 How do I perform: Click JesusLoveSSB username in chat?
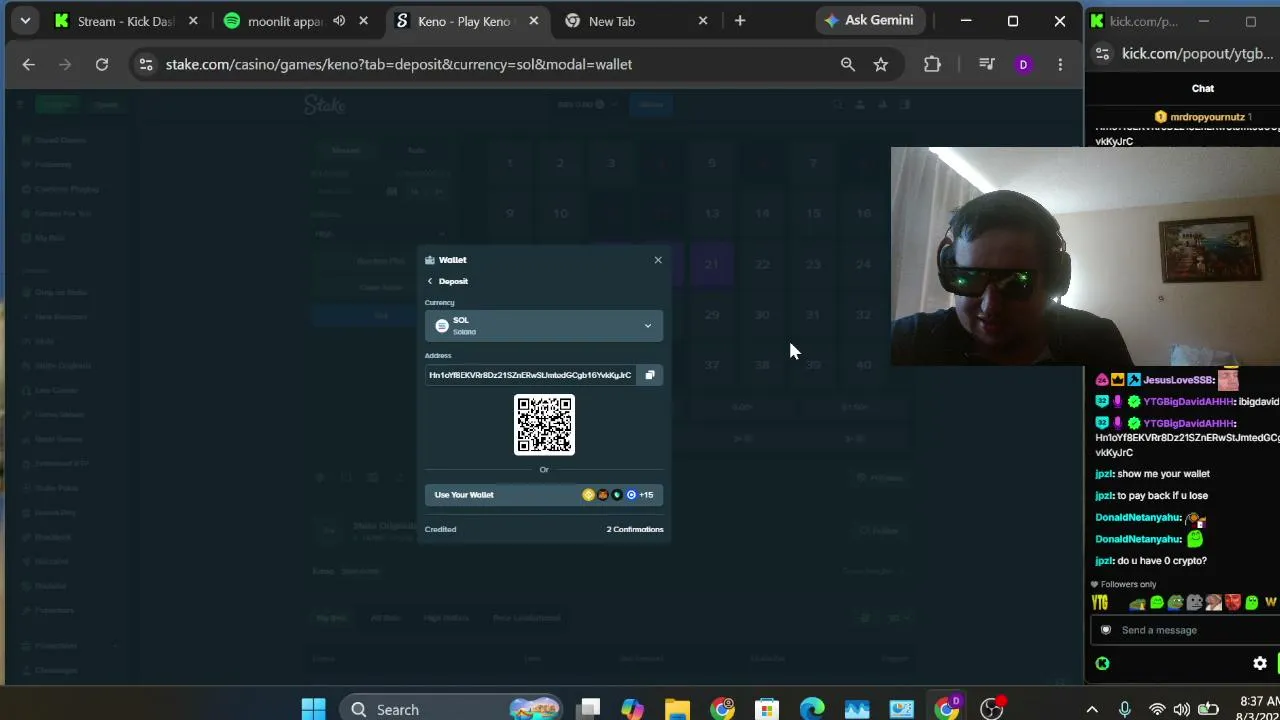(1179, 380)
